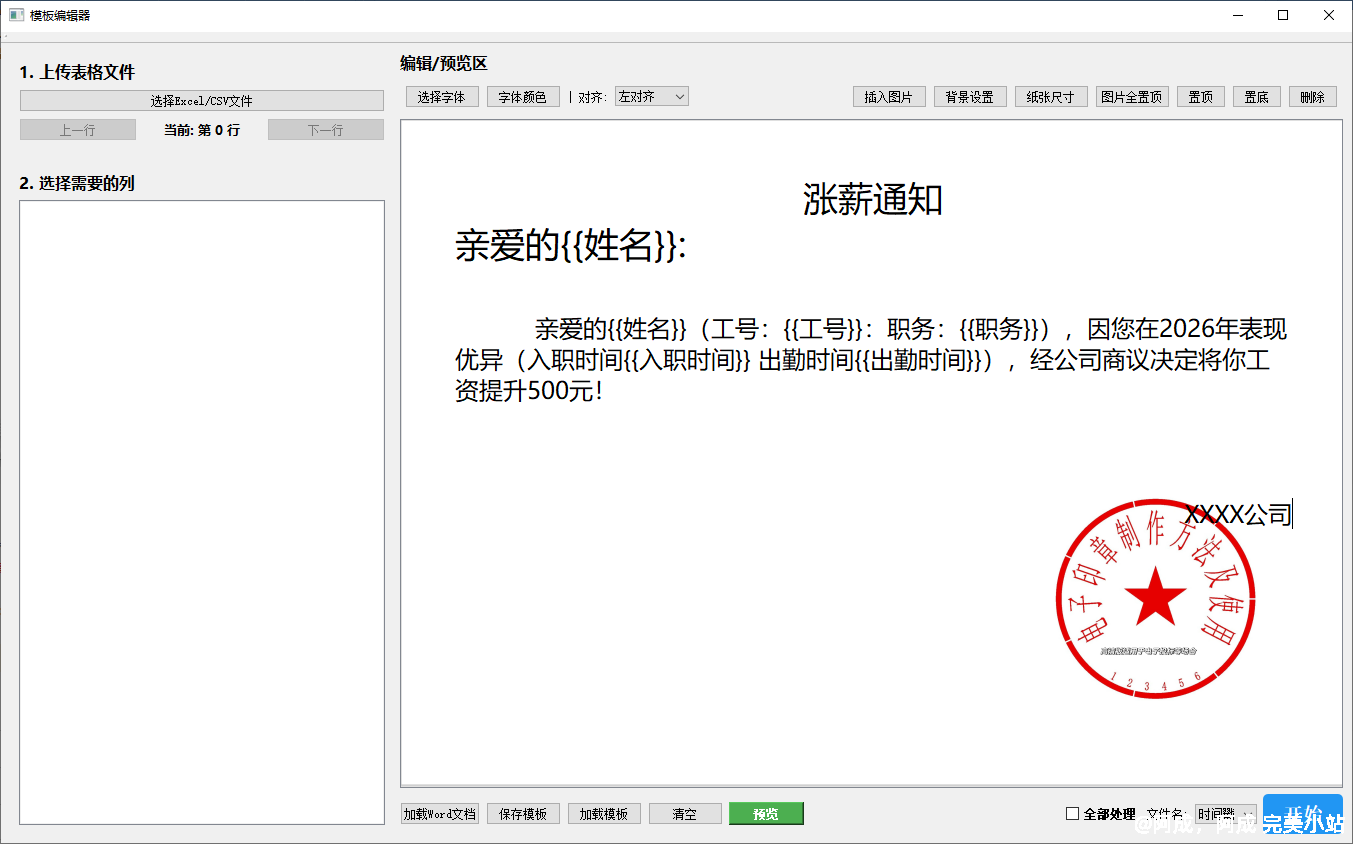Open background settings (背景设置)
The width and height of the screenshot is (1353, 844).
coord(969,96)
